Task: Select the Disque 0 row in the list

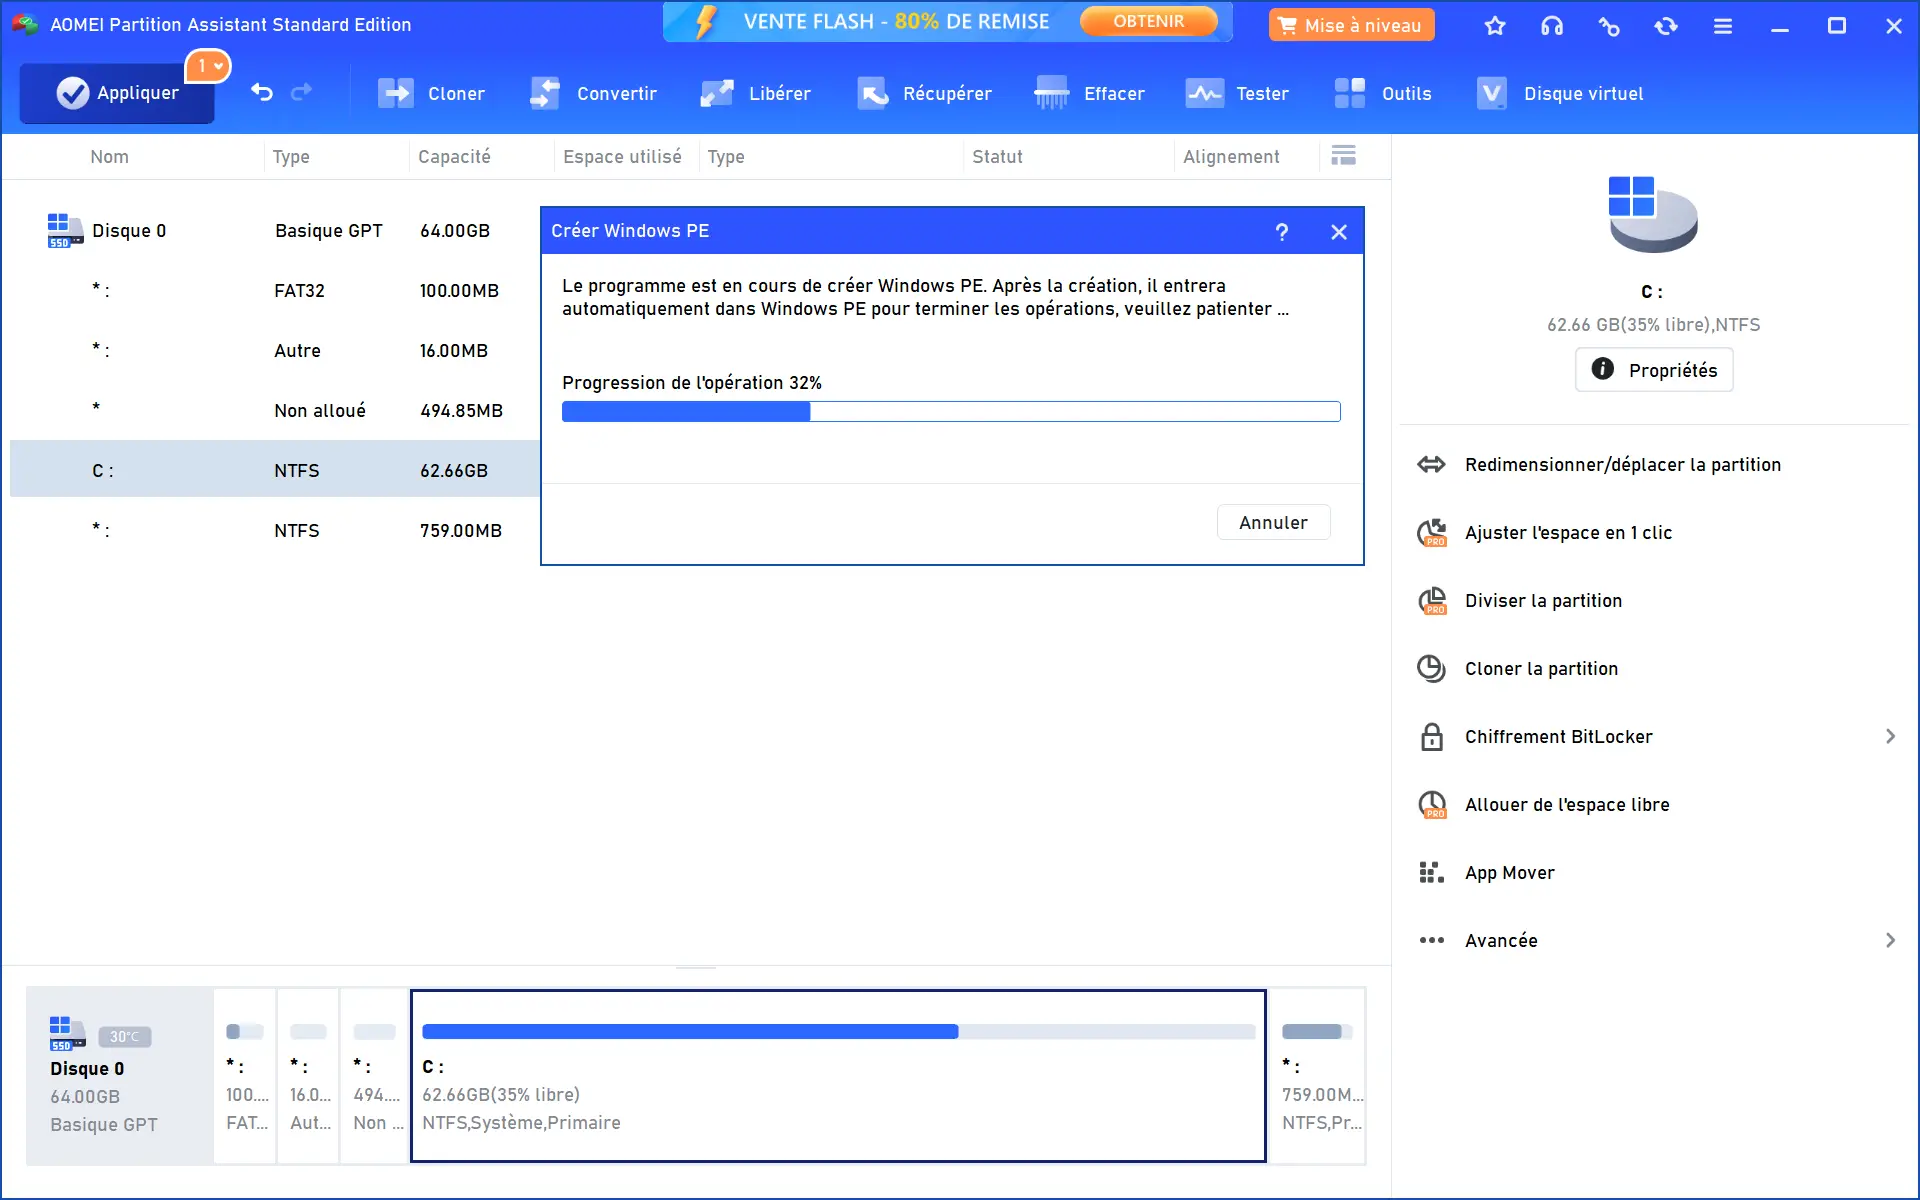Action: (275, 231)
